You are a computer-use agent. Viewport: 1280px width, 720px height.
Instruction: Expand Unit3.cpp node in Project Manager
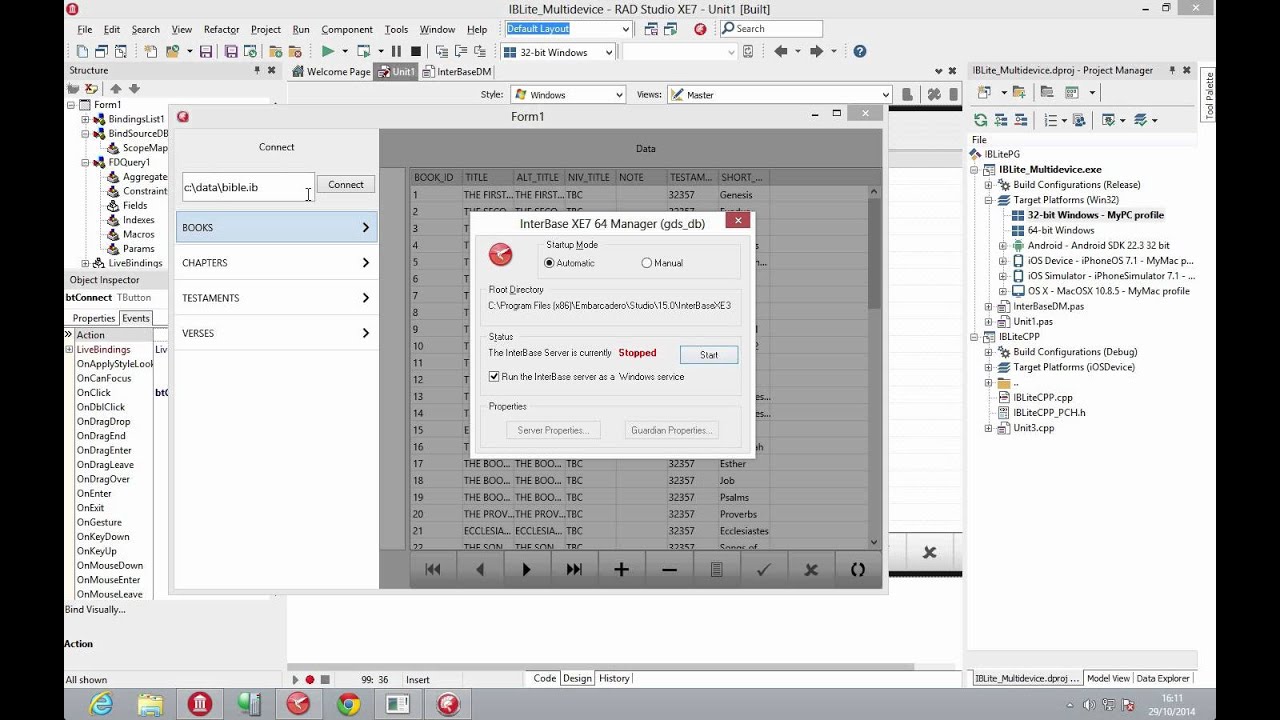[988, 428]
